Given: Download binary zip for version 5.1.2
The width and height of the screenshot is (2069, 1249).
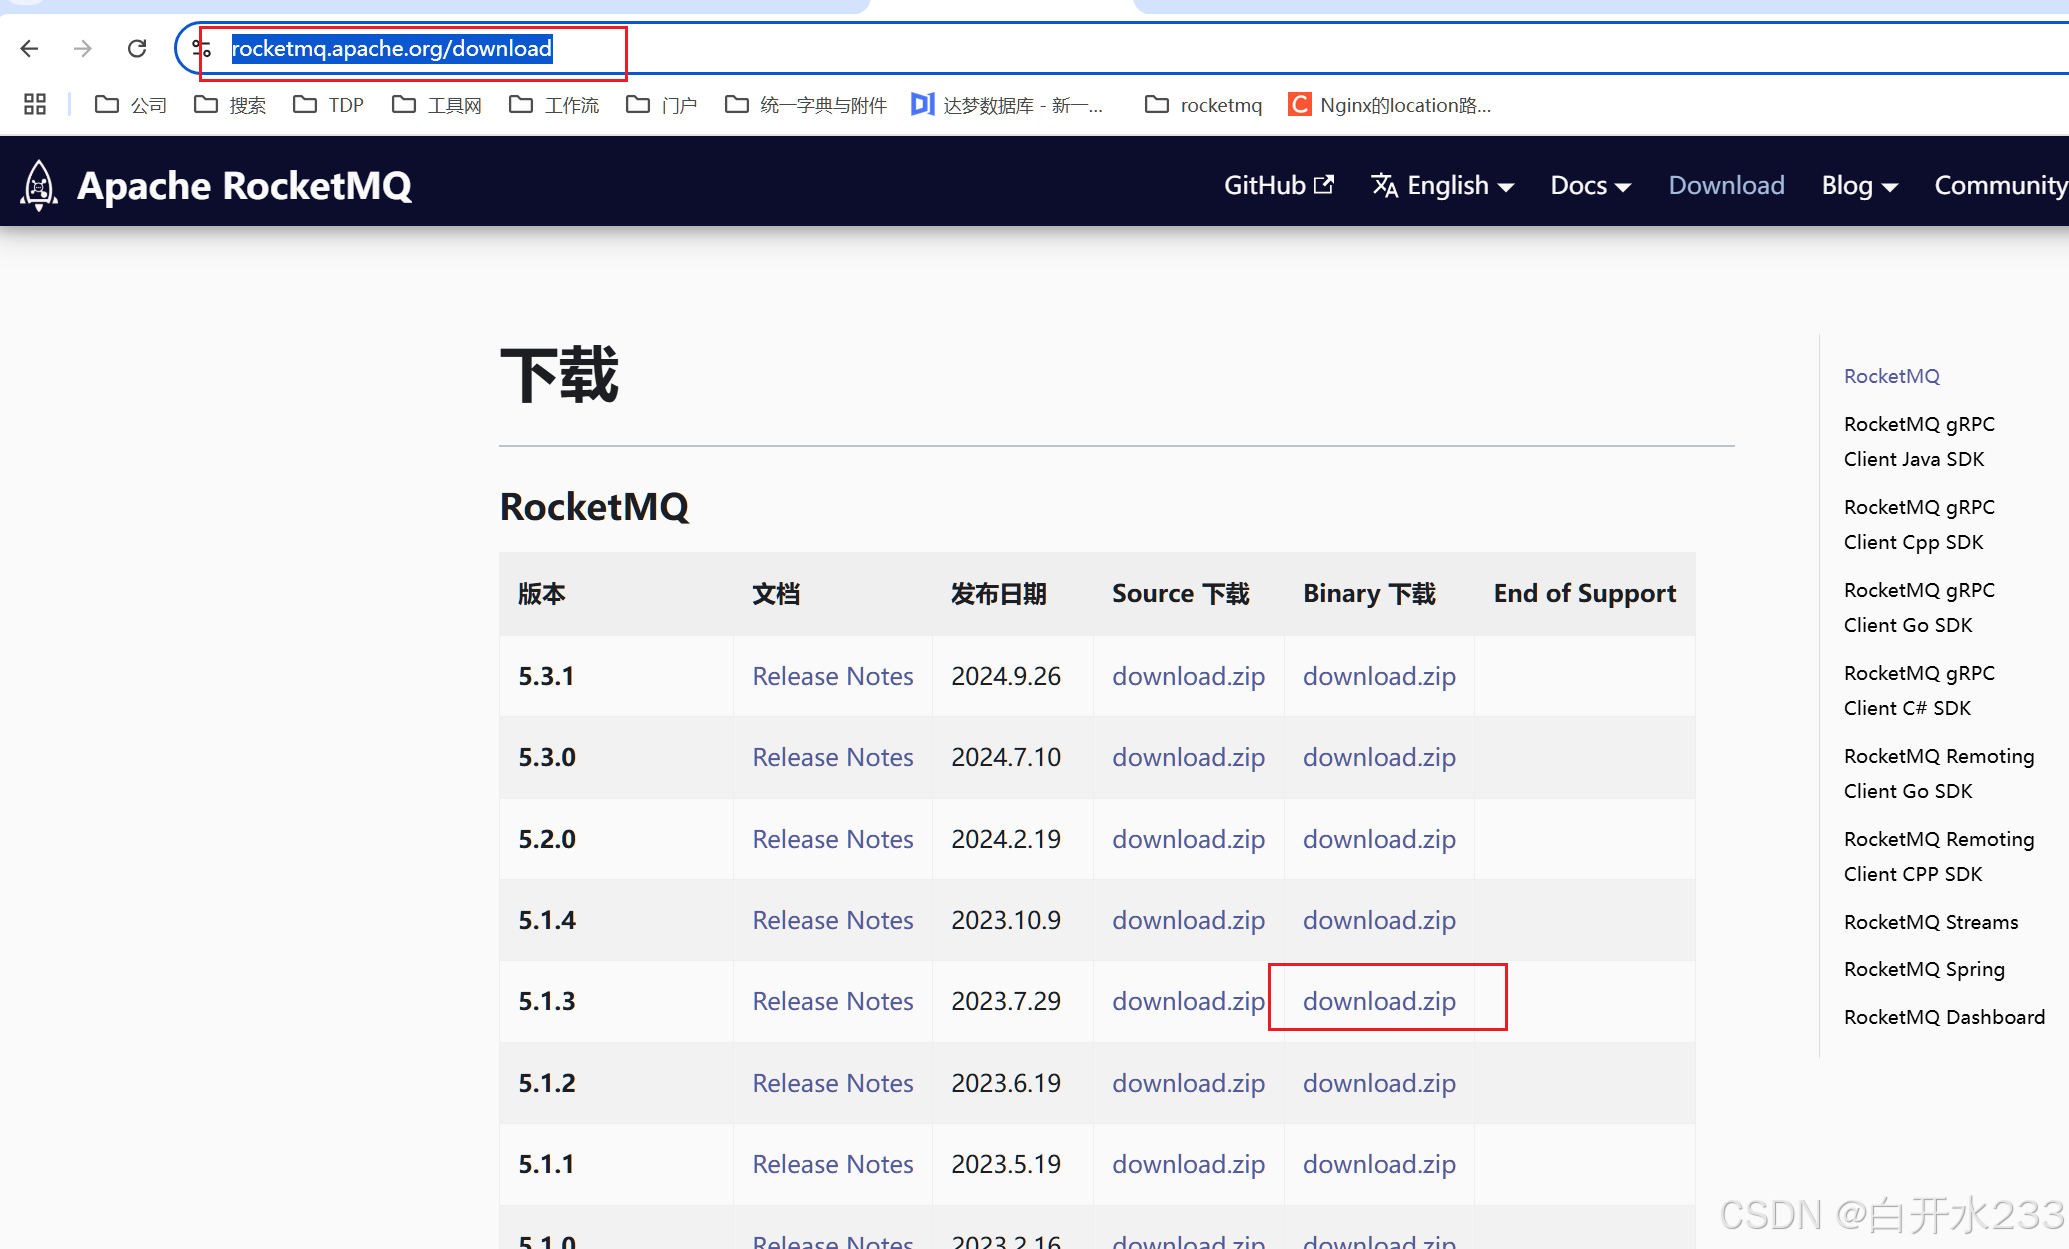Looking at the screenshot, I should (x=1379, y=1083).
